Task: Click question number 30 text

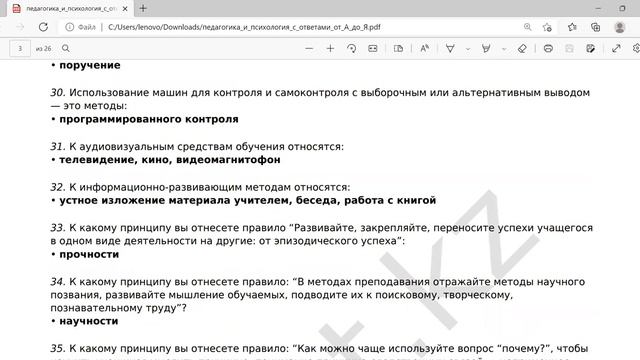Action: pyautogui.click(x=320, y=99)
